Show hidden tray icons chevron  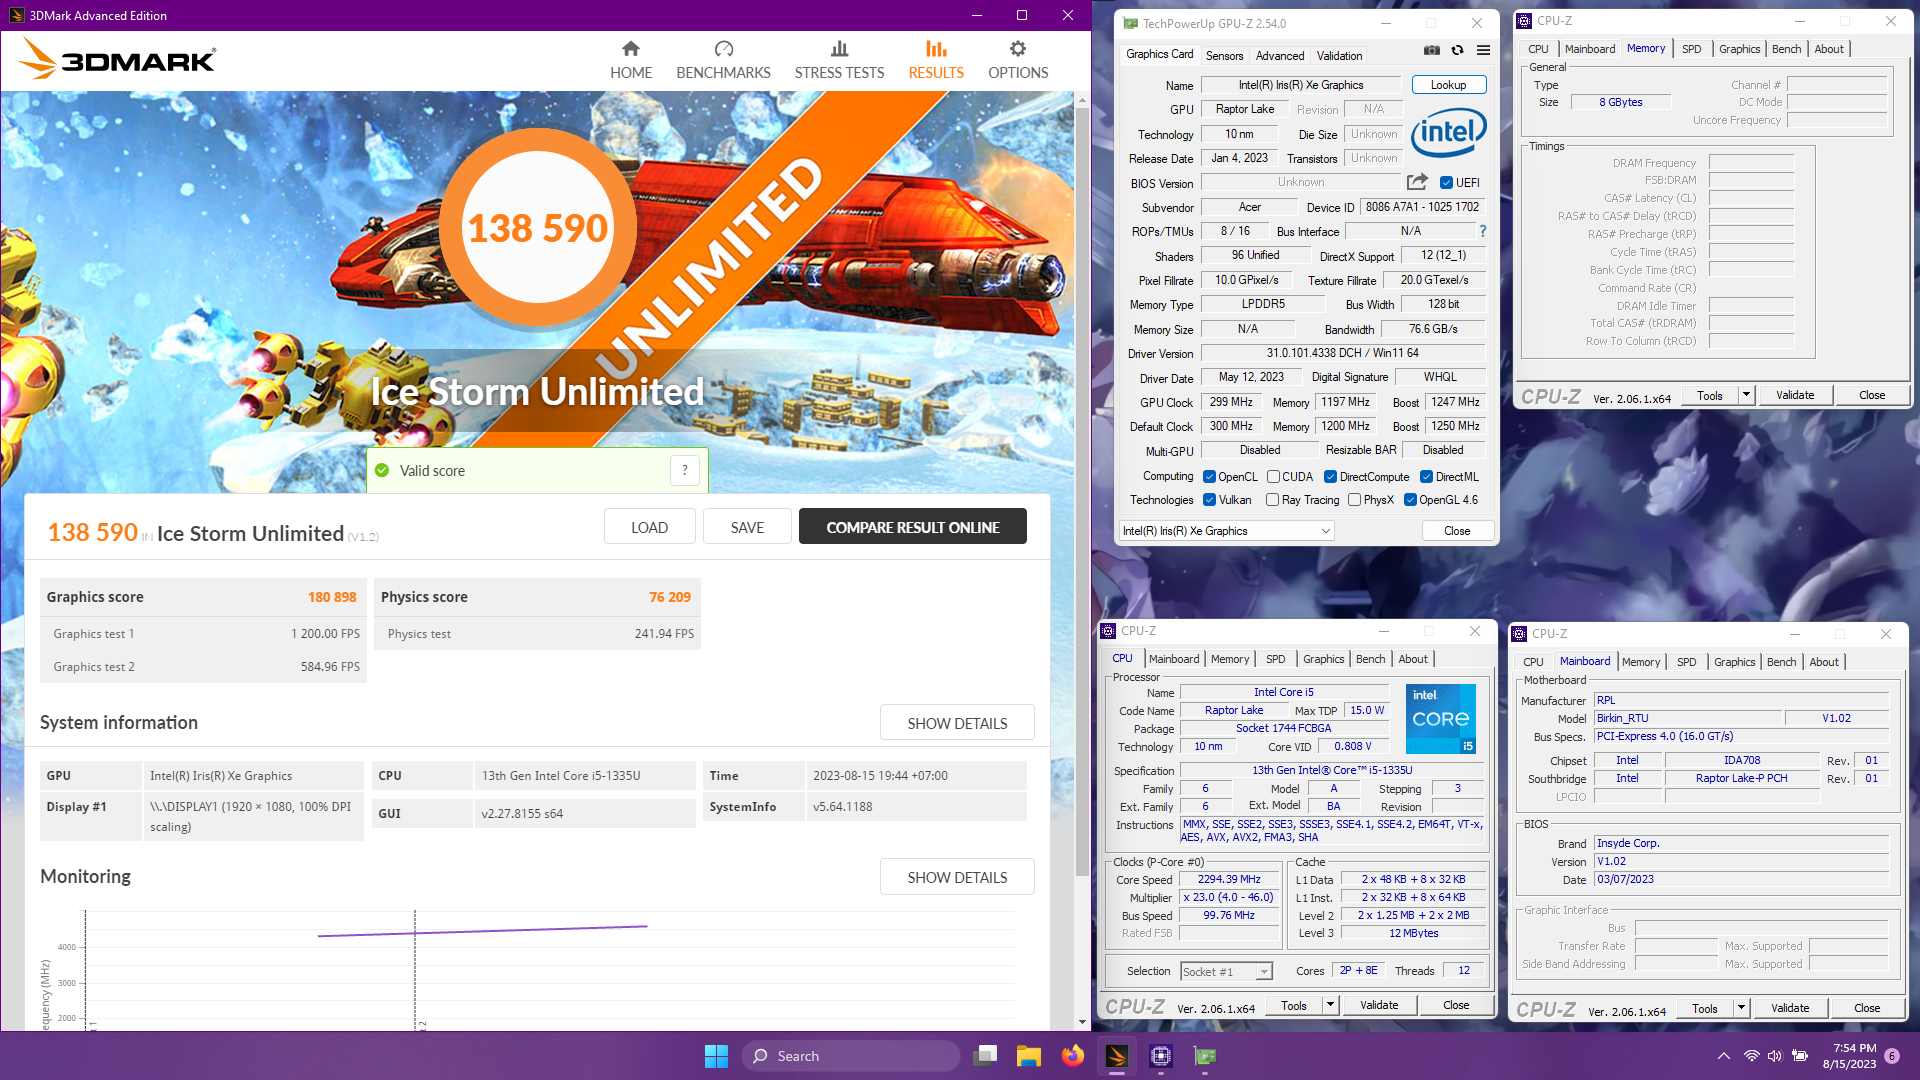(1723, 1056)
